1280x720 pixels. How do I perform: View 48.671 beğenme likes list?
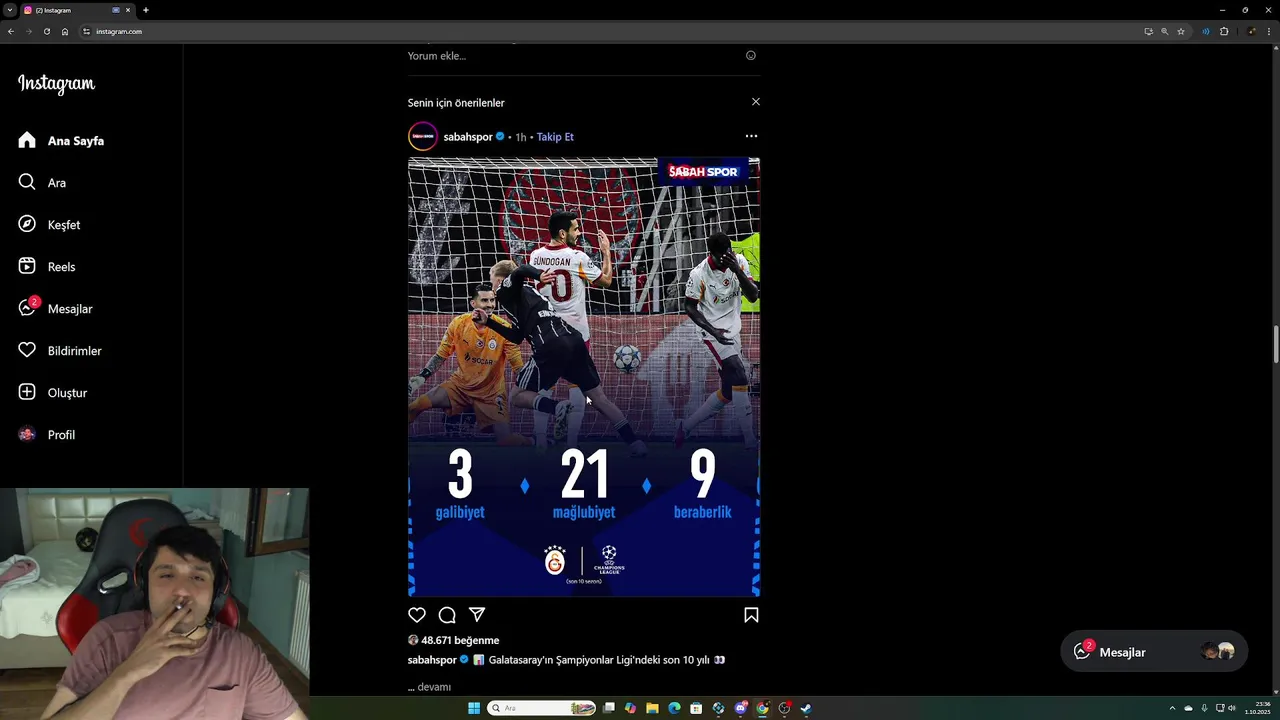pos(460,640)
